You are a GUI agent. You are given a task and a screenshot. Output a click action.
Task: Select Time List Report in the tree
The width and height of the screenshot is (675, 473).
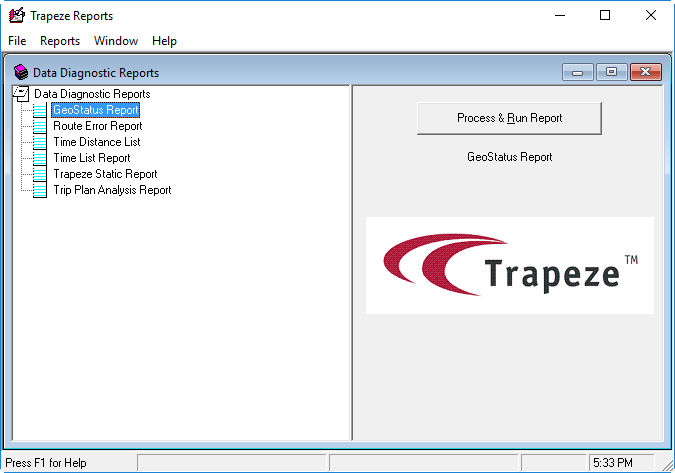click(92, 158)
